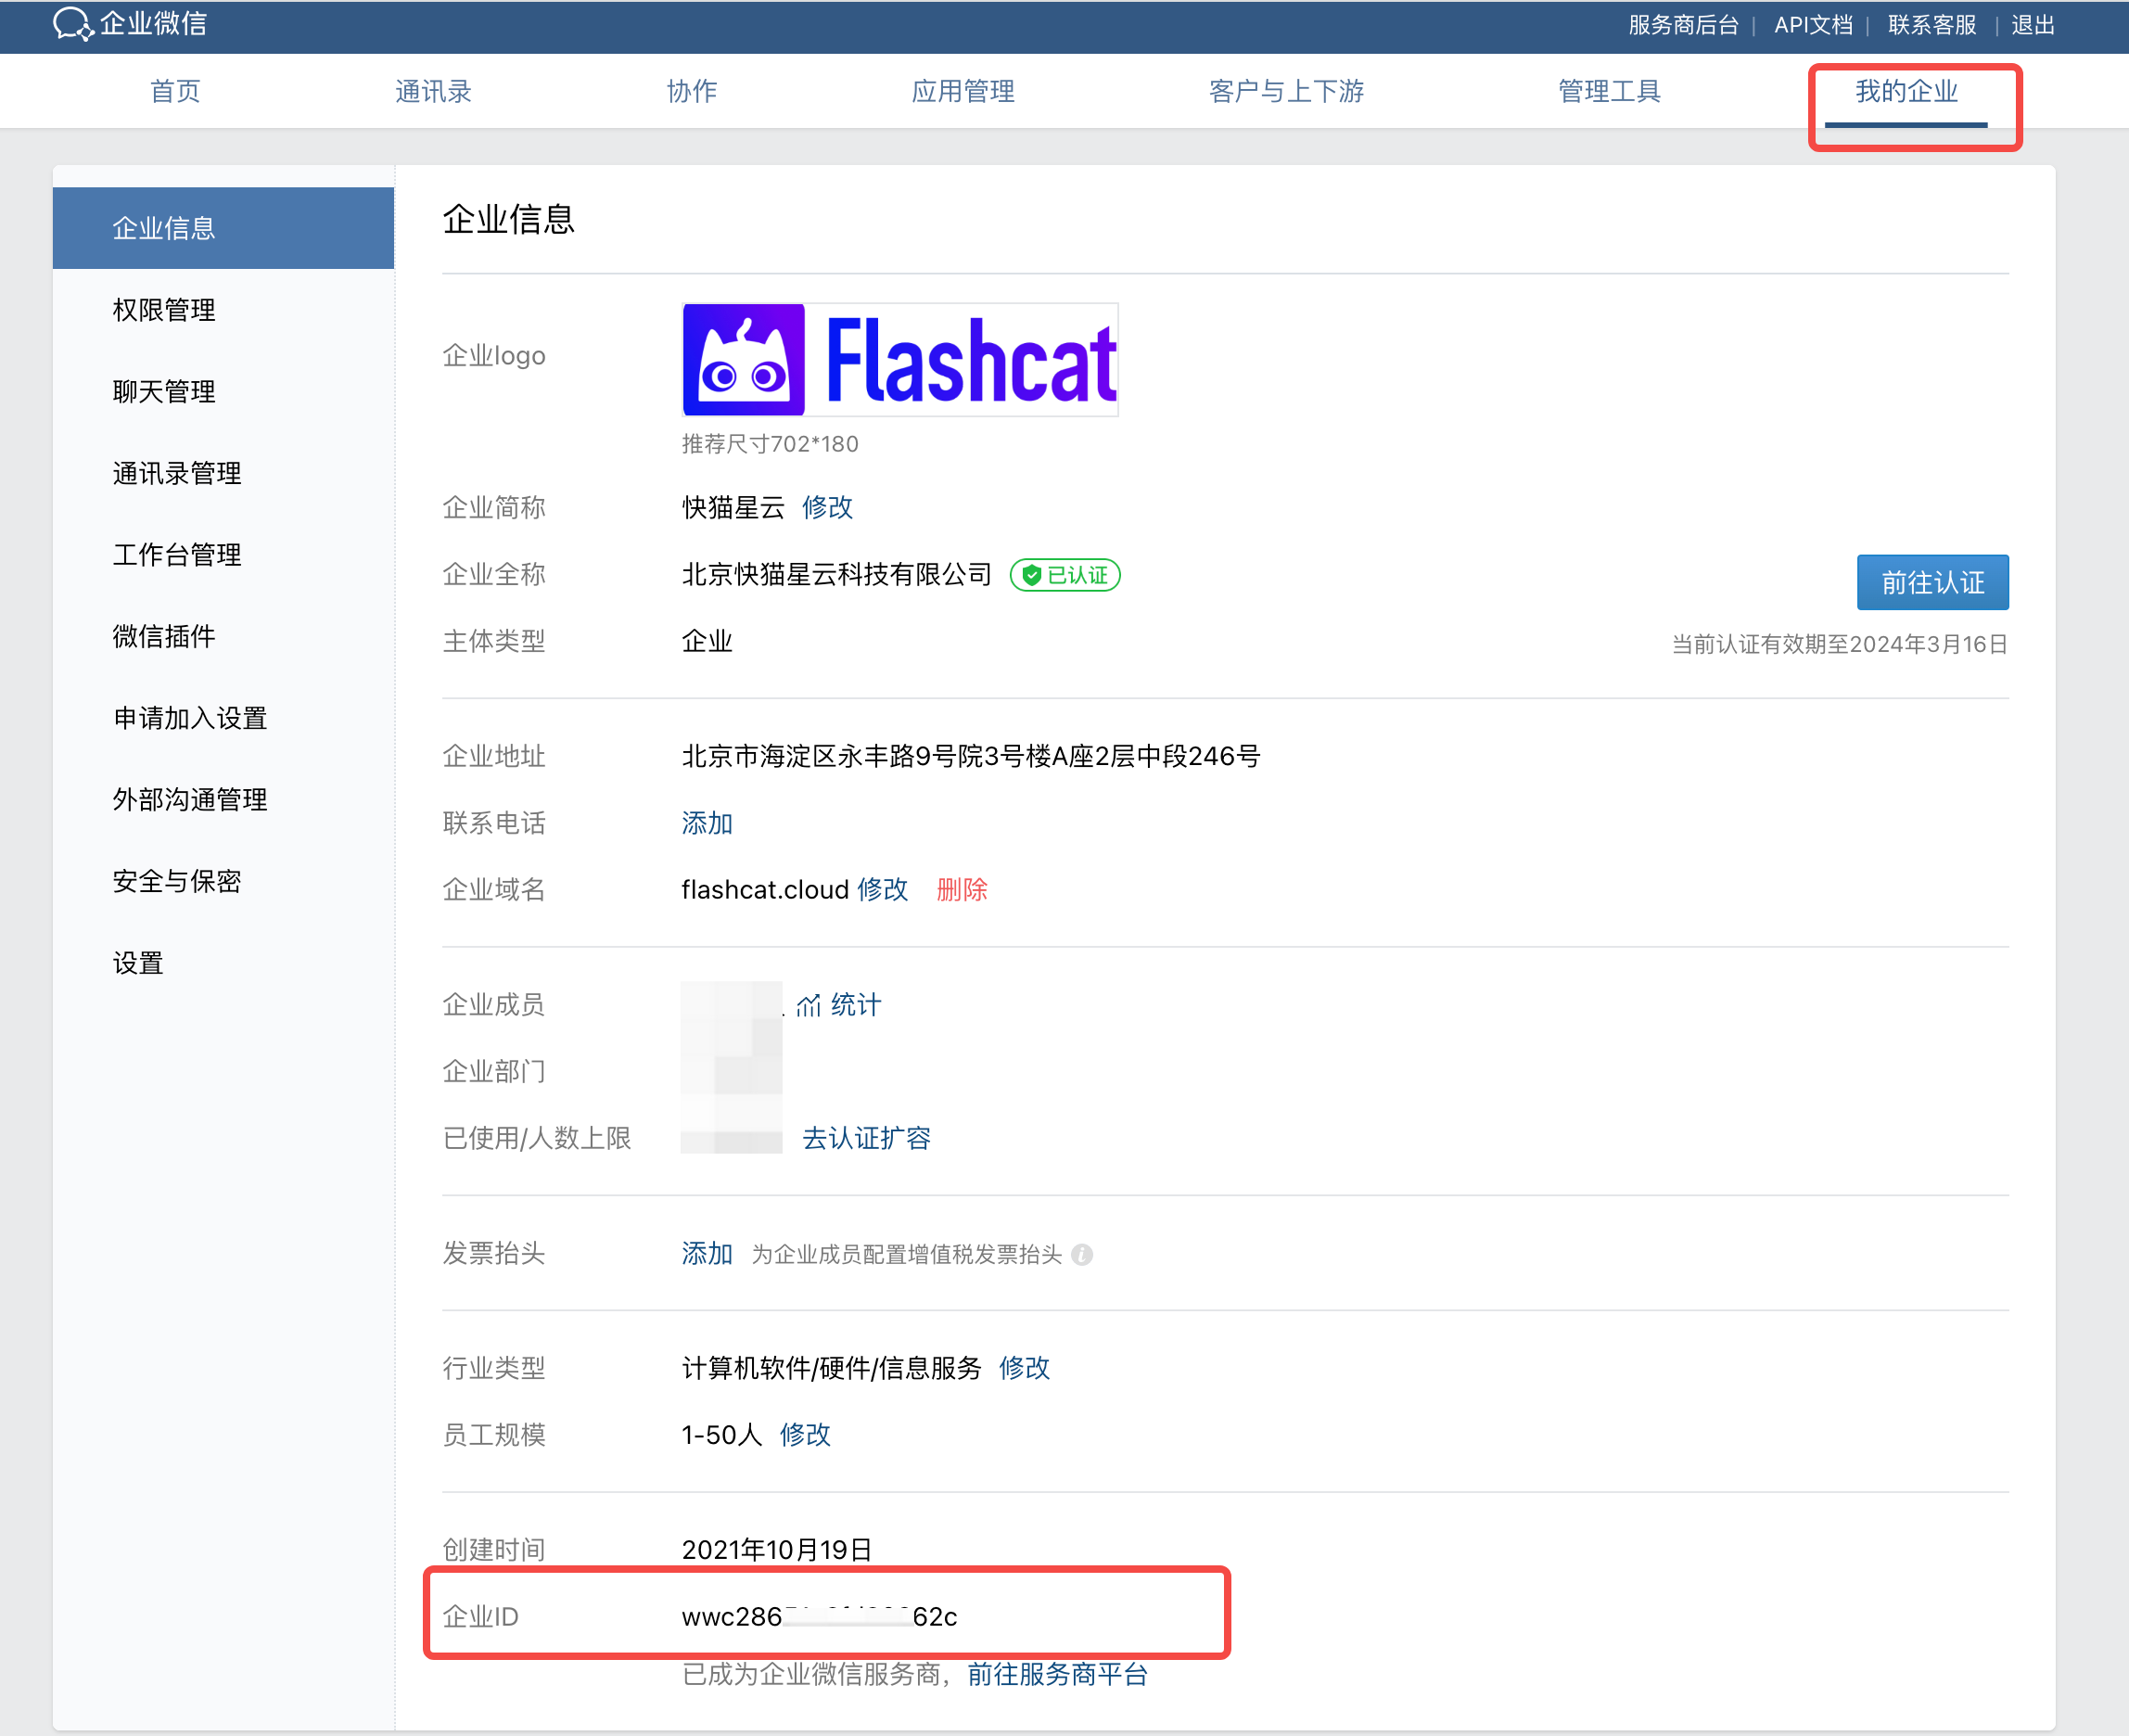This screenshot has width=2129, height=1736.
Task: Click the info icon beside 发票抬头 hint
Action: [1082, 1254]
